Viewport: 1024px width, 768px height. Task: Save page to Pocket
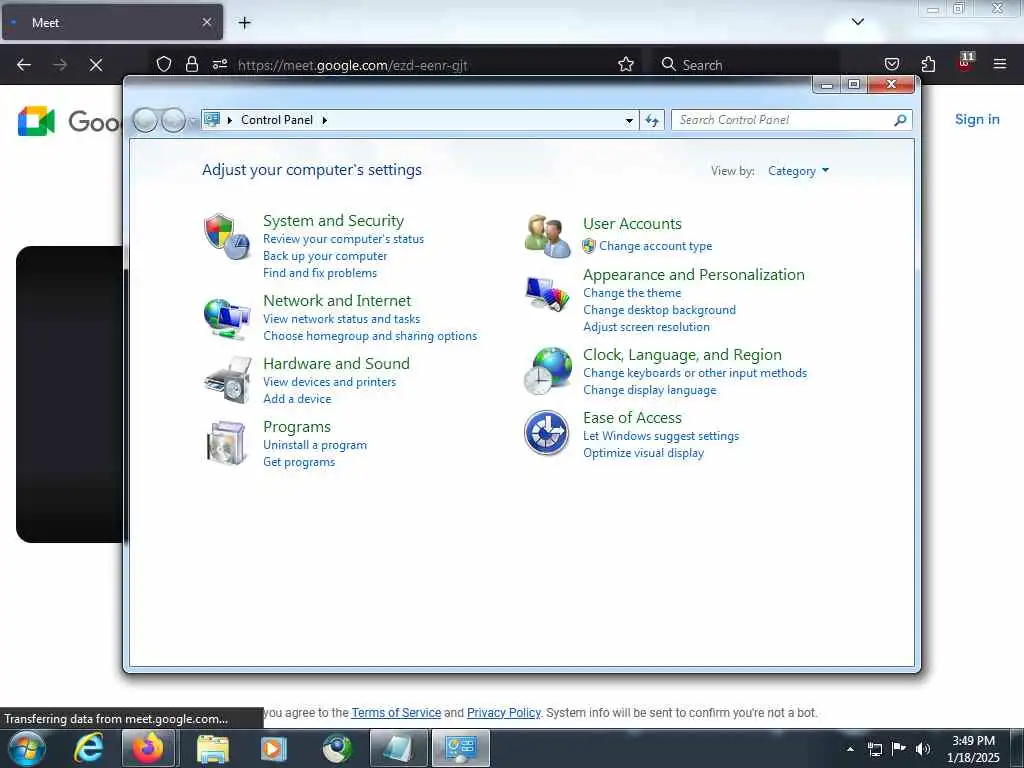point(891,64)
